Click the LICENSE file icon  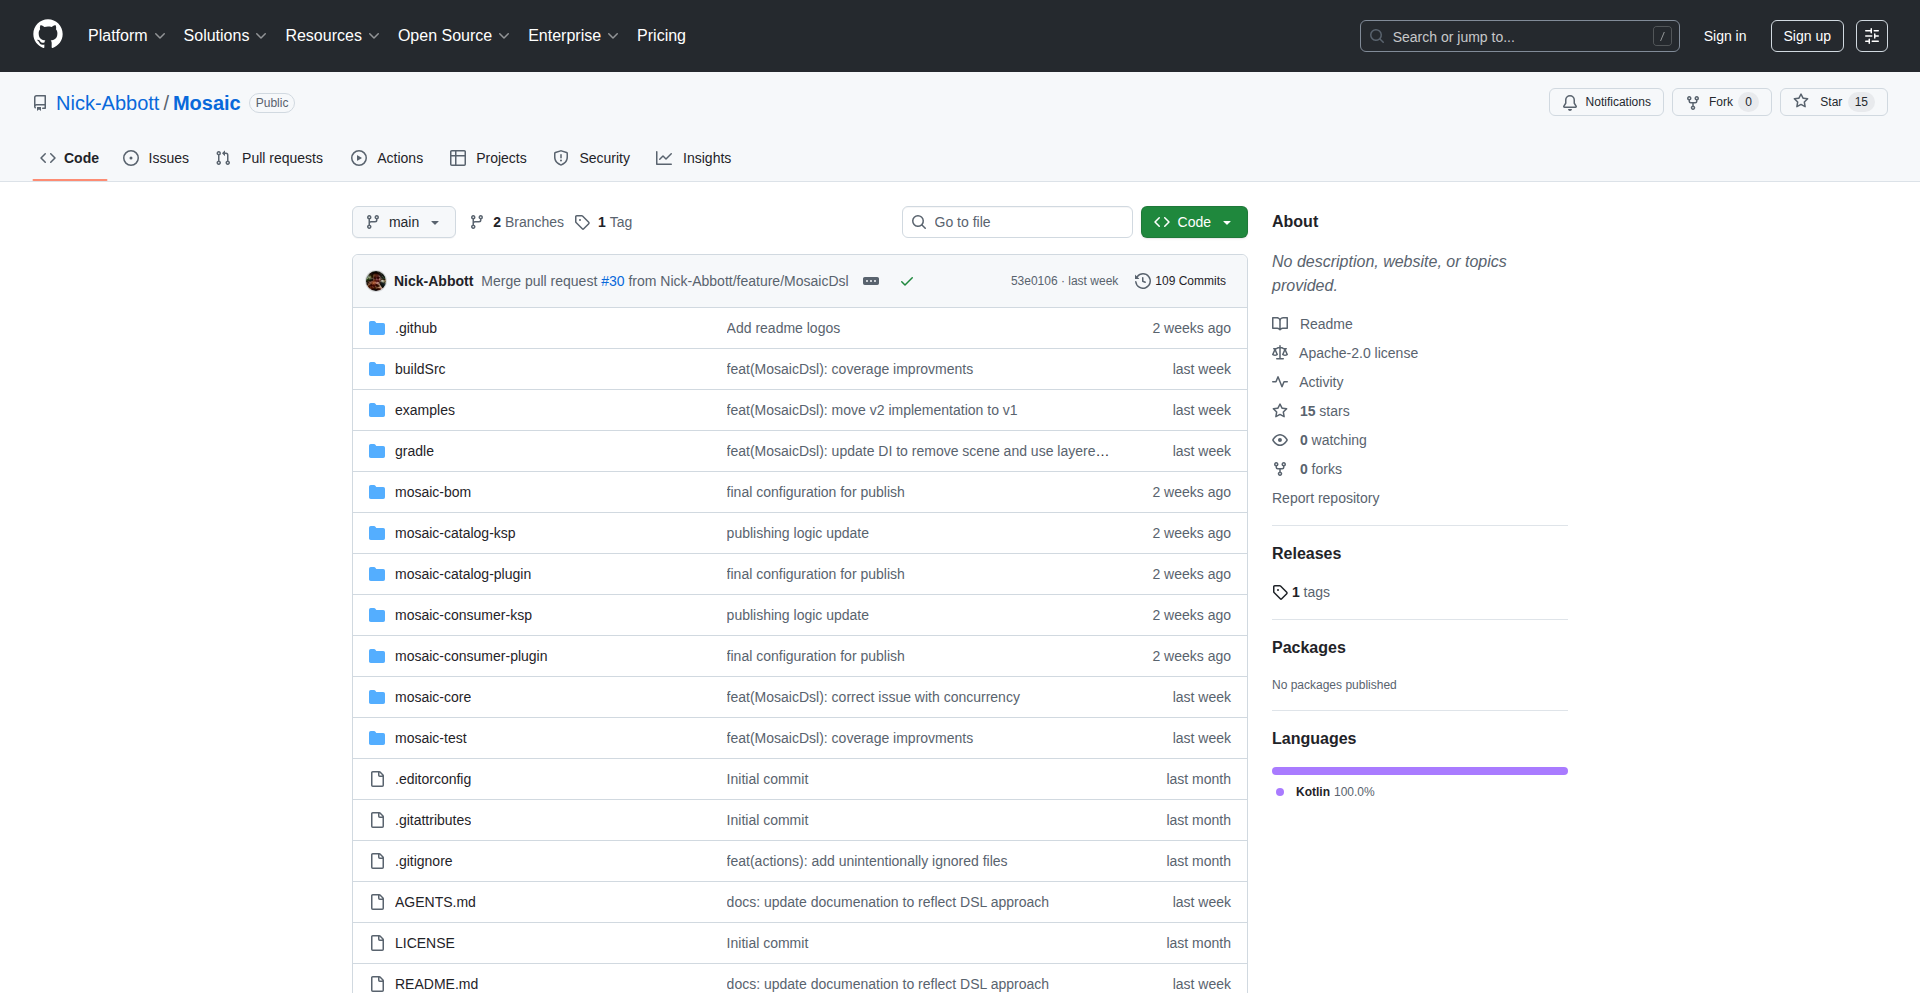pyautogui.click(x=377, y=943)
